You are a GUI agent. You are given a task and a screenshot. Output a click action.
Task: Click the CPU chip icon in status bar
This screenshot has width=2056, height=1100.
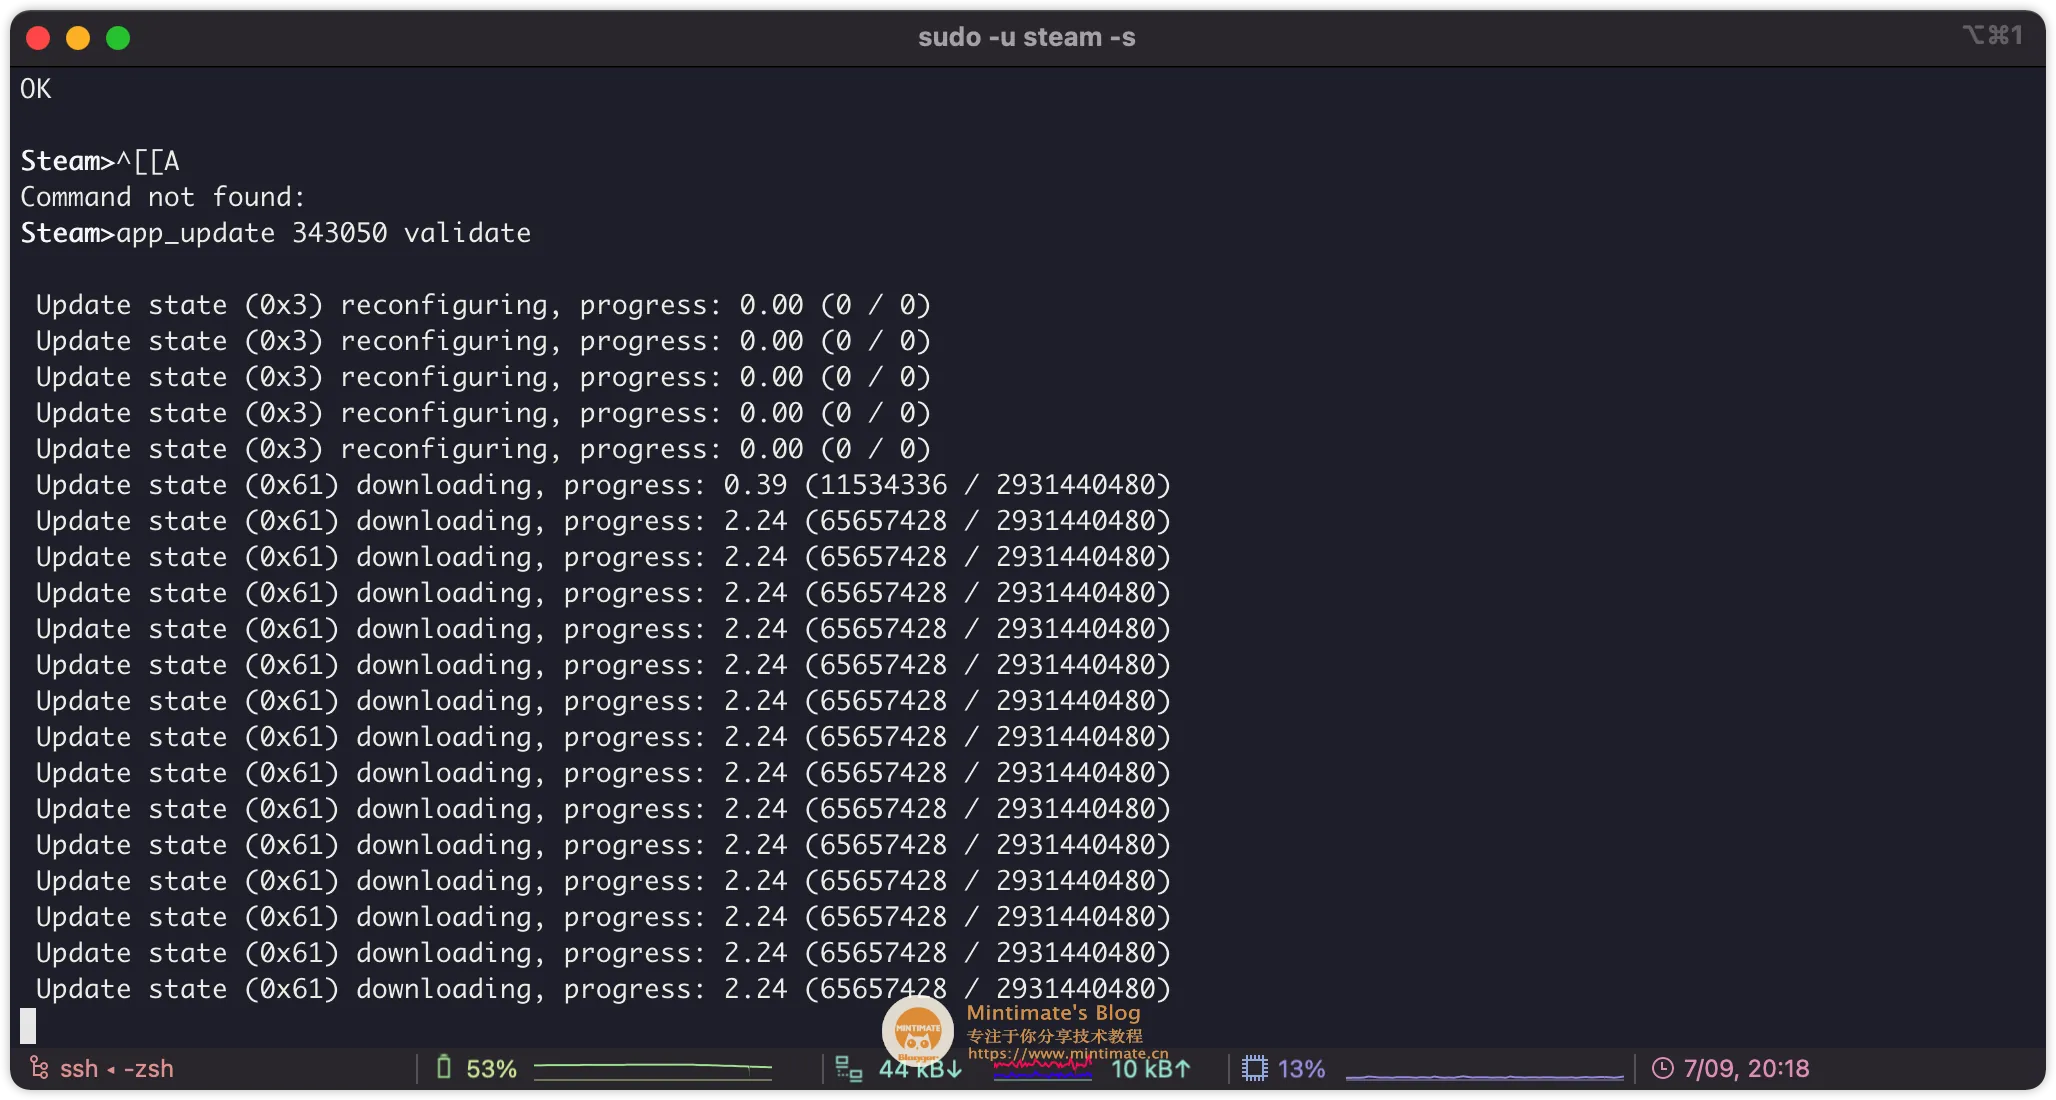pos(1254,1069)
